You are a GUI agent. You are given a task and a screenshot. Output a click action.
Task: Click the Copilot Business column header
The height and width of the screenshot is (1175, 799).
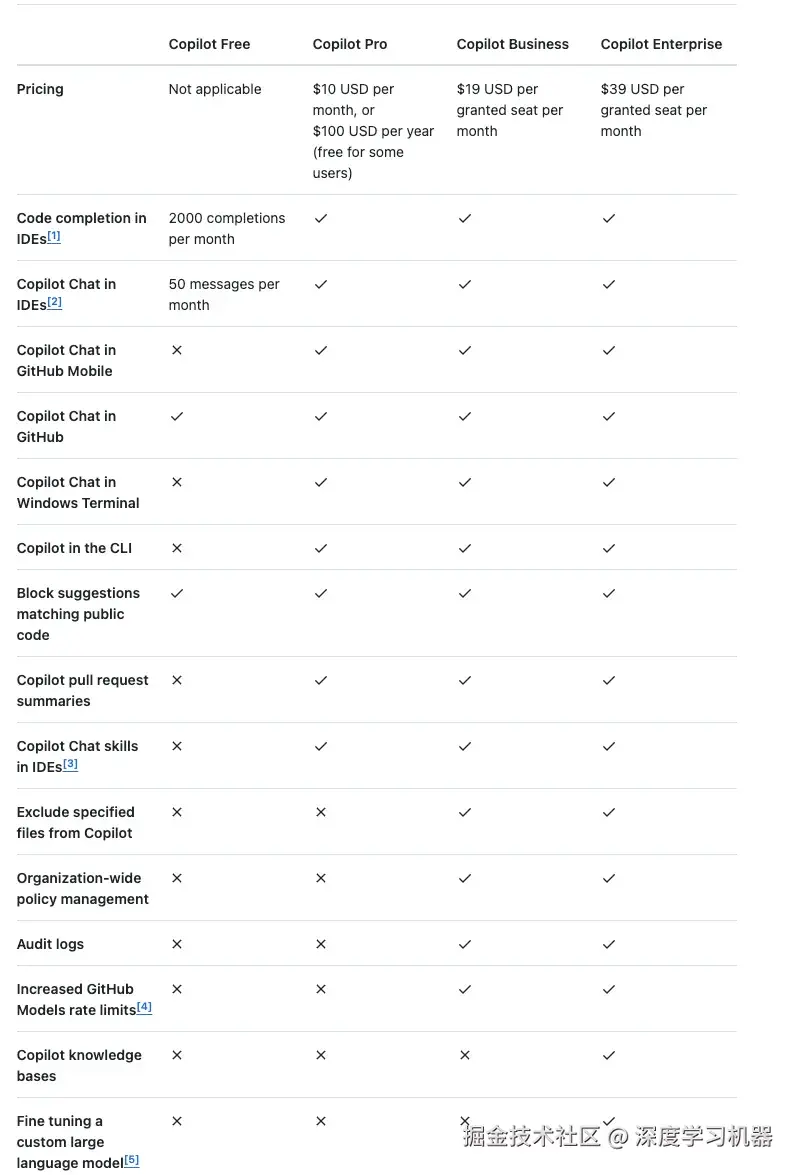pyautogui.click(x=512, y=44)
